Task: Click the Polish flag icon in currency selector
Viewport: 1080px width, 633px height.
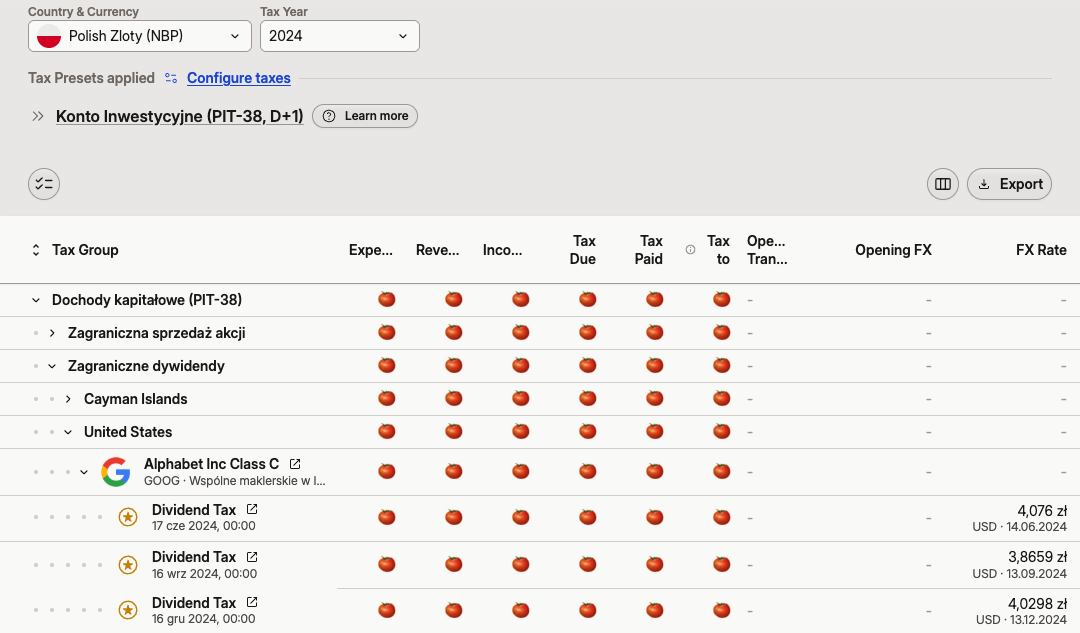Action: tap(49, 36)
